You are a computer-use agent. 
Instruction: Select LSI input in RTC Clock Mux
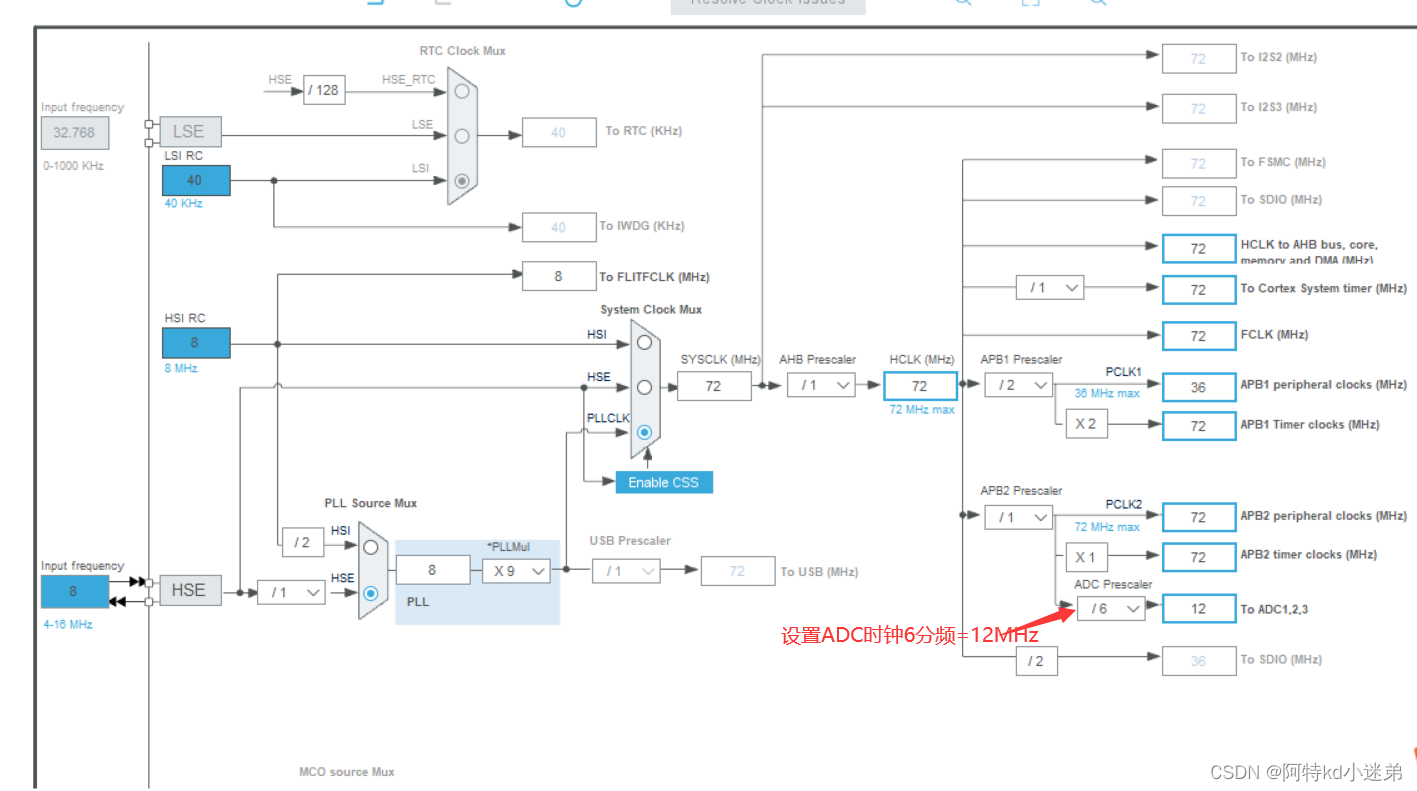(461, 181)
